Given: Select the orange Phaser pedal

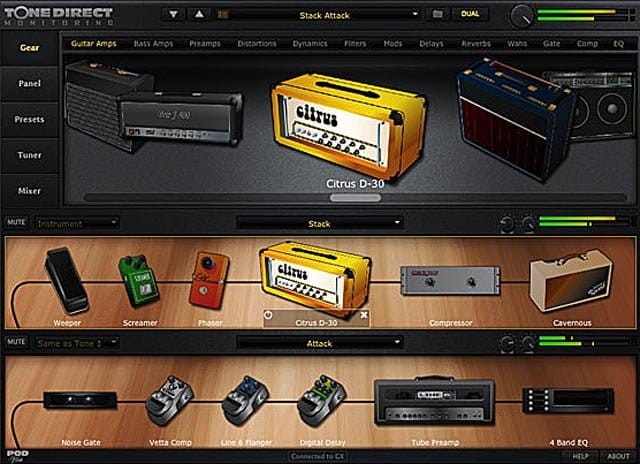Looking at the screenshot, I should (x=209, y=280).
